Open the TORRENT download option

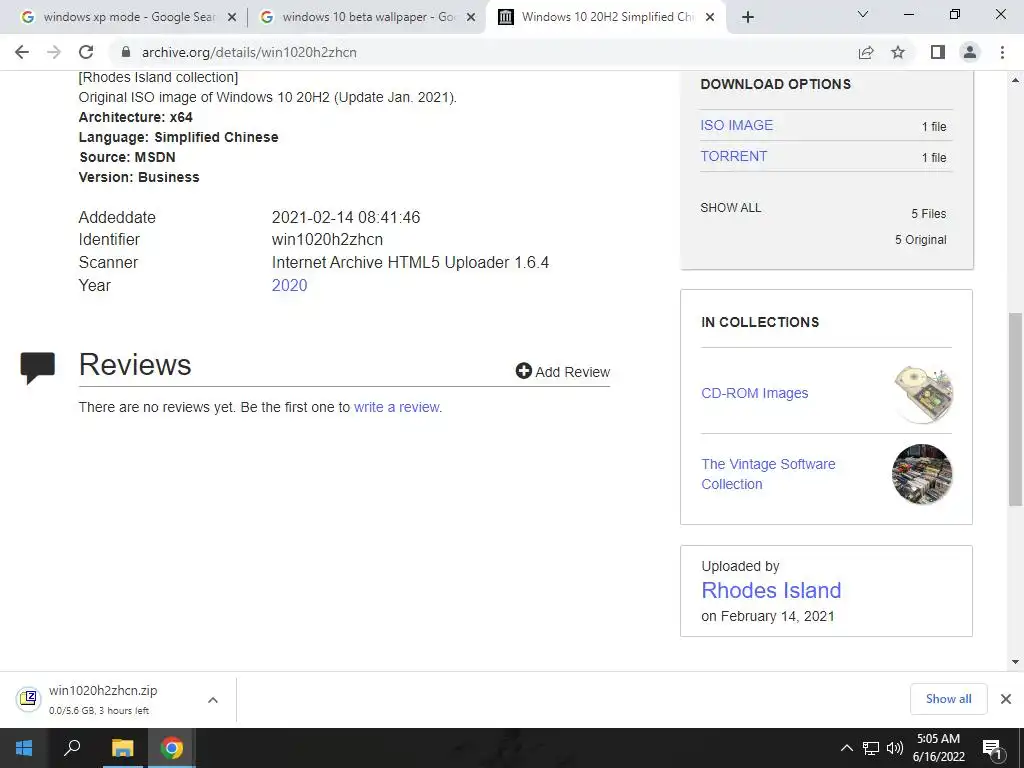[733, 157]
